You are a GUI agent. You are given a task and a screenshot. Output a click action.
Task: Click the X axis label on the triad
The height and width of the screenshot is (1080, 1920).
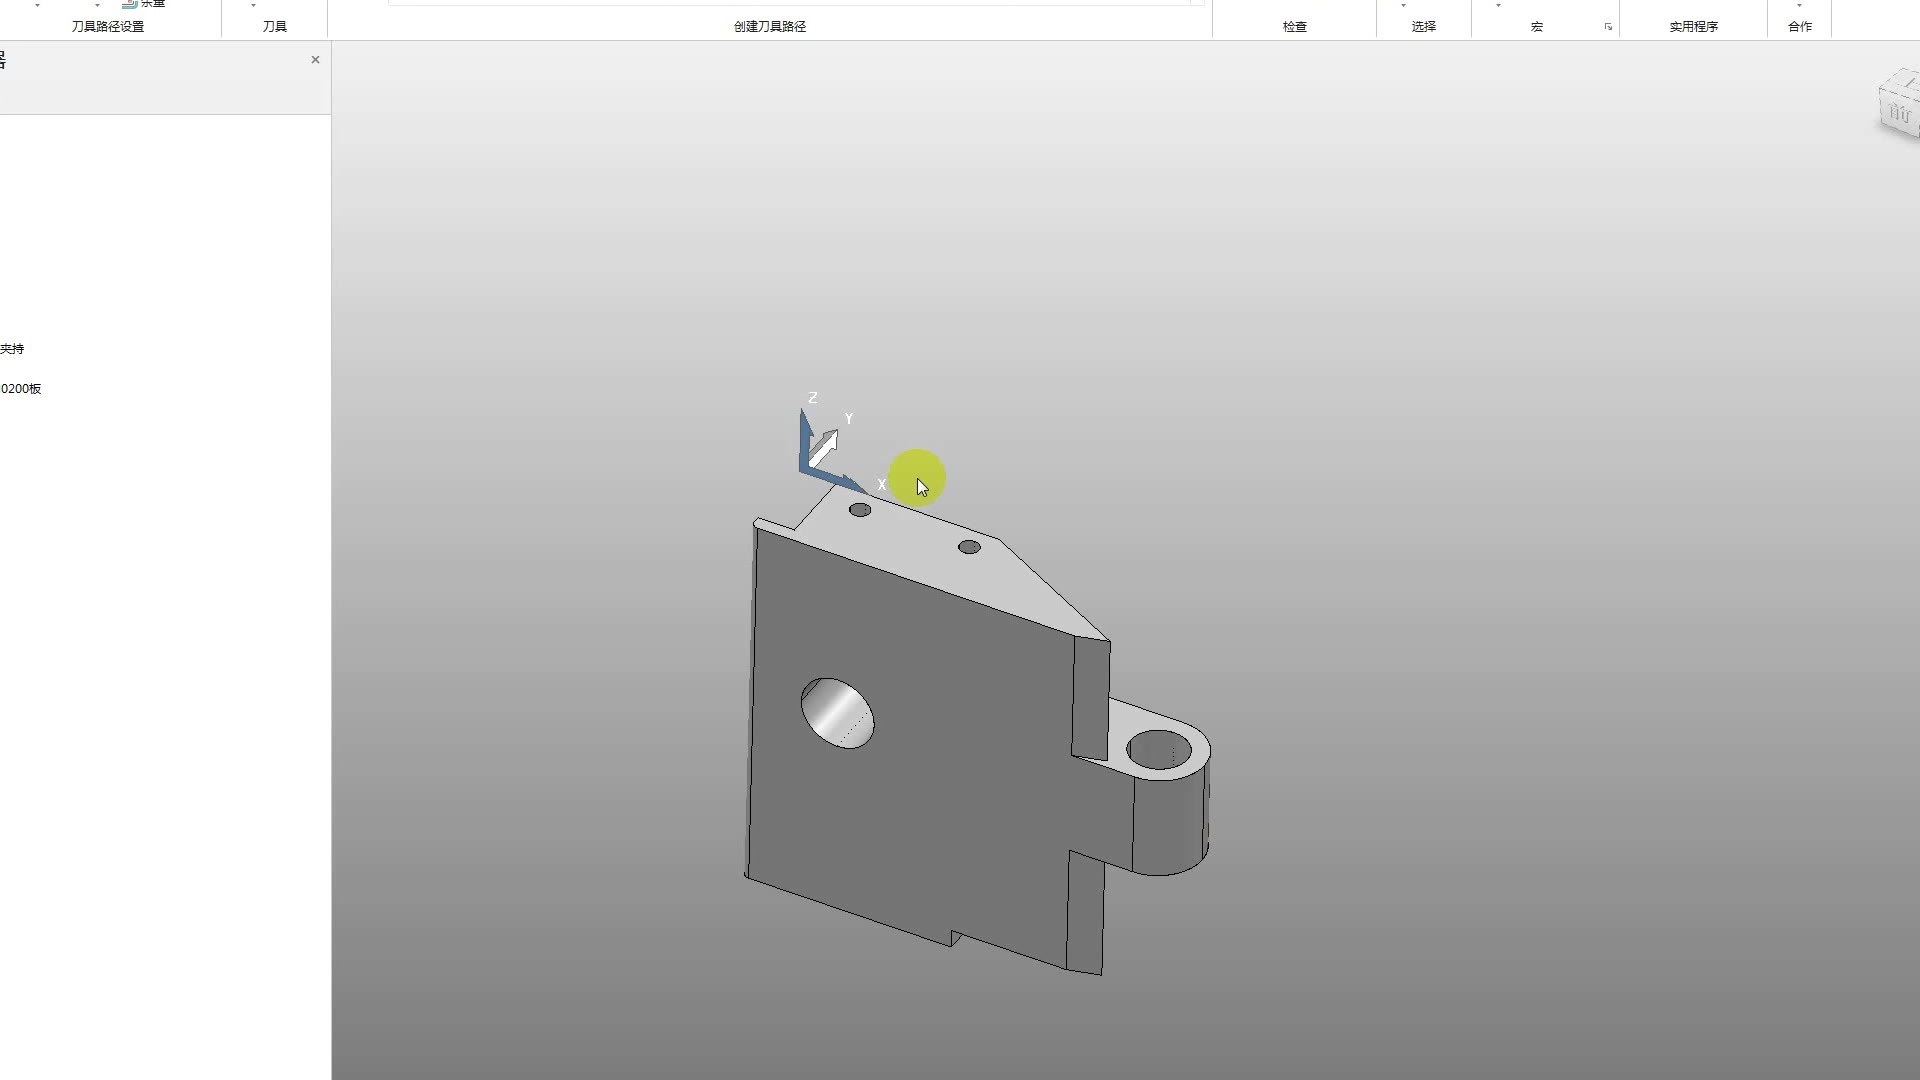[881, 485]
